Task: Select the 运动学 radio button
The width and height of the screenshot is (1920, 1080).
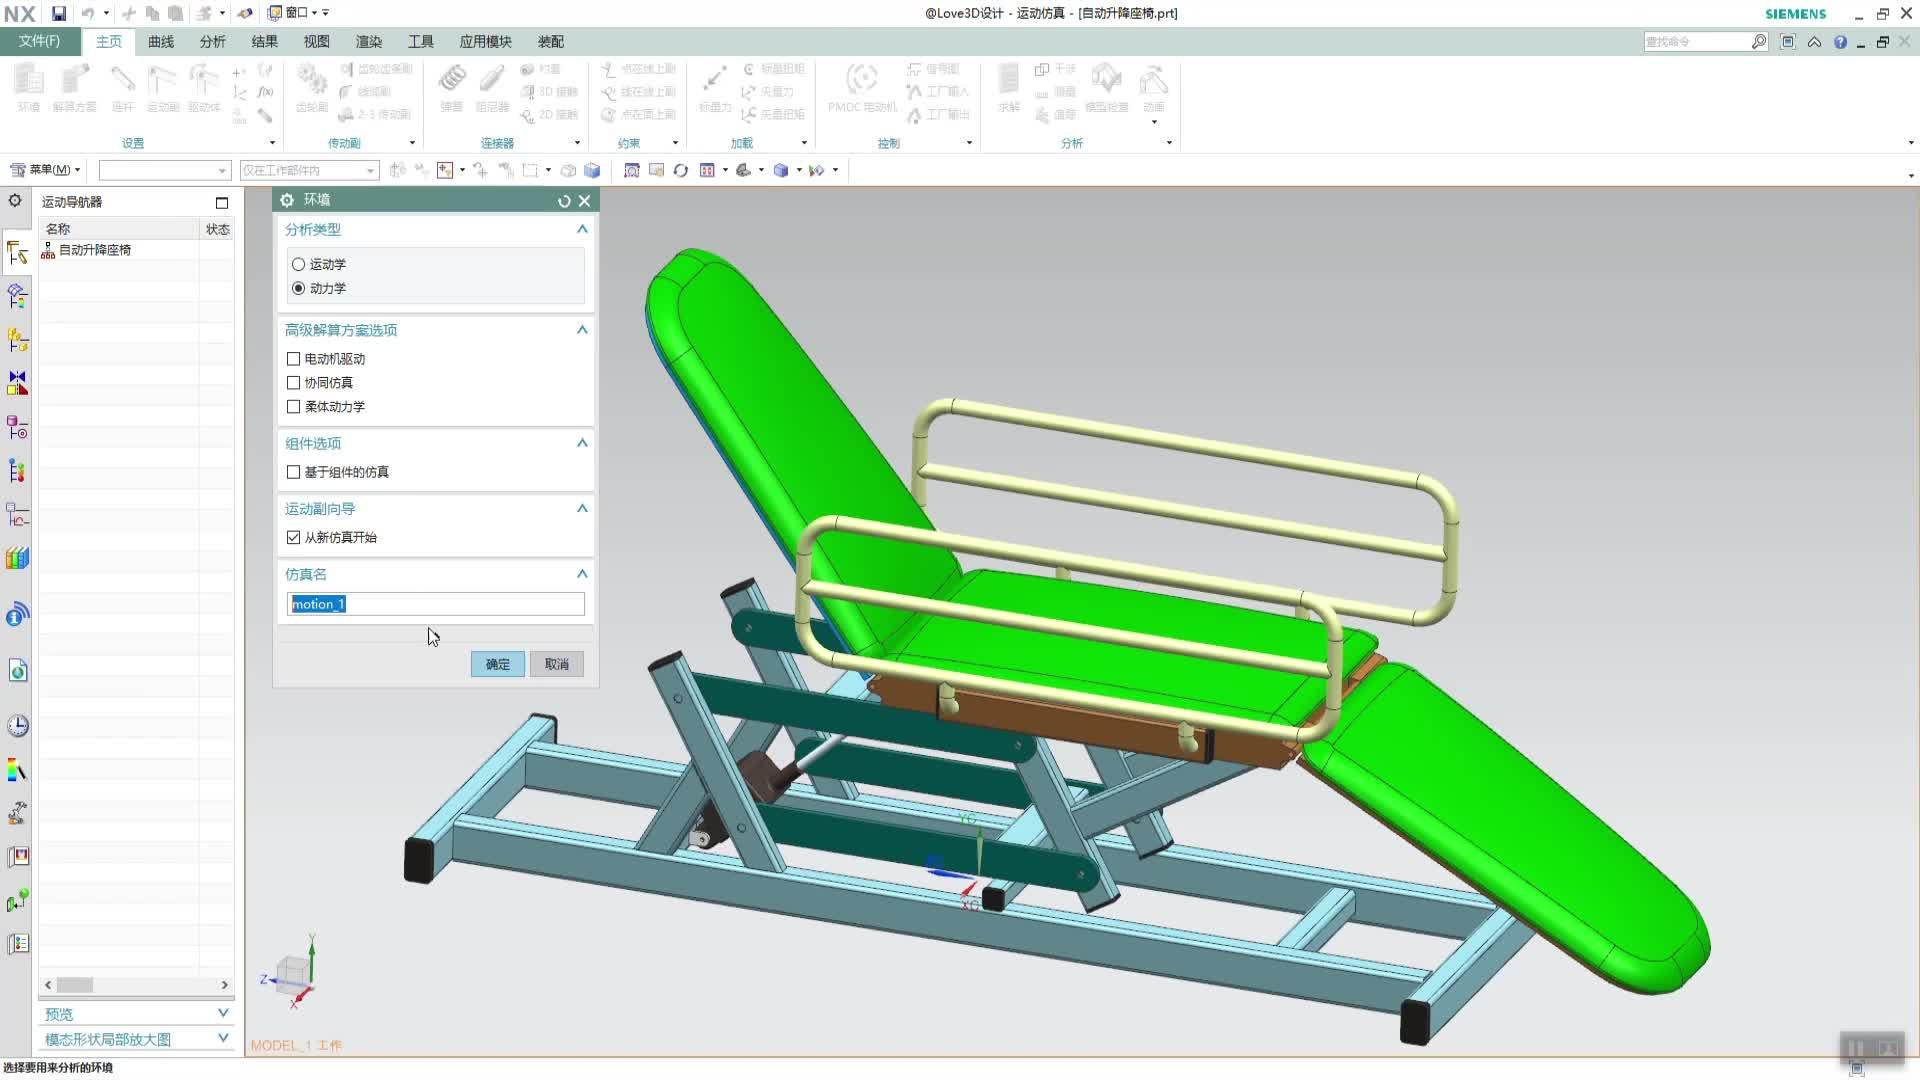Action: [298, 264]
